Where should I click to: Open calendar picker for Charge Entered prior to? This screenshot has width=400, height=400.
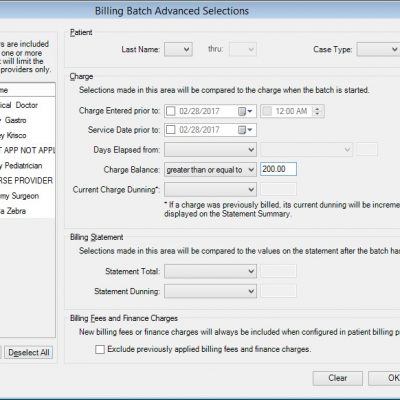coord(245,111)
